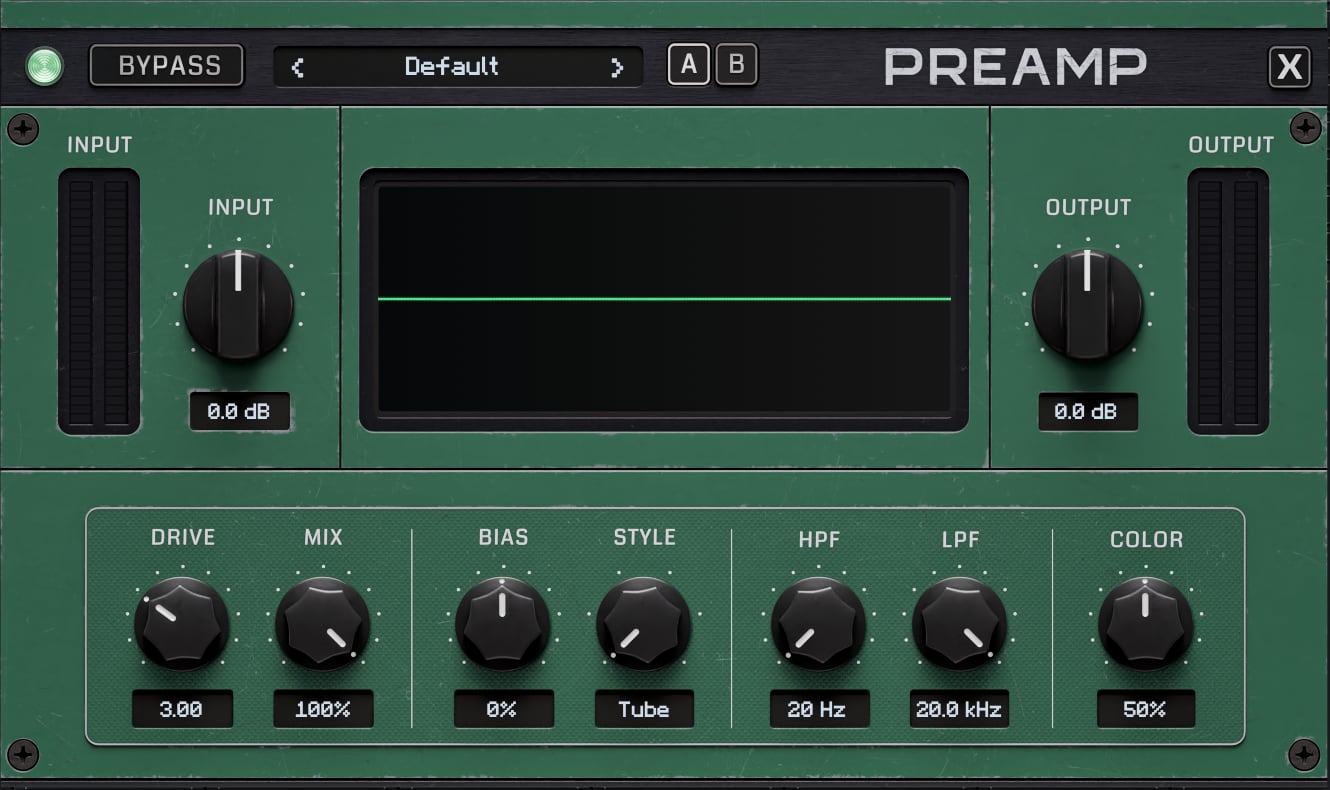Image resolution: width=1330 pixels, height=790 pixels.
Task: Click the BYPASS button
Action: coord(167,66)
